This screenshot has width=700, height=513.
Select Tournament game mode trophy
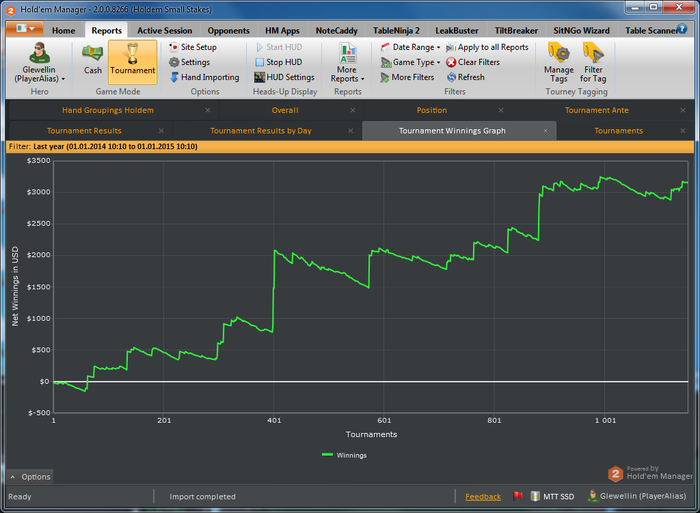(x=133, y=62)
